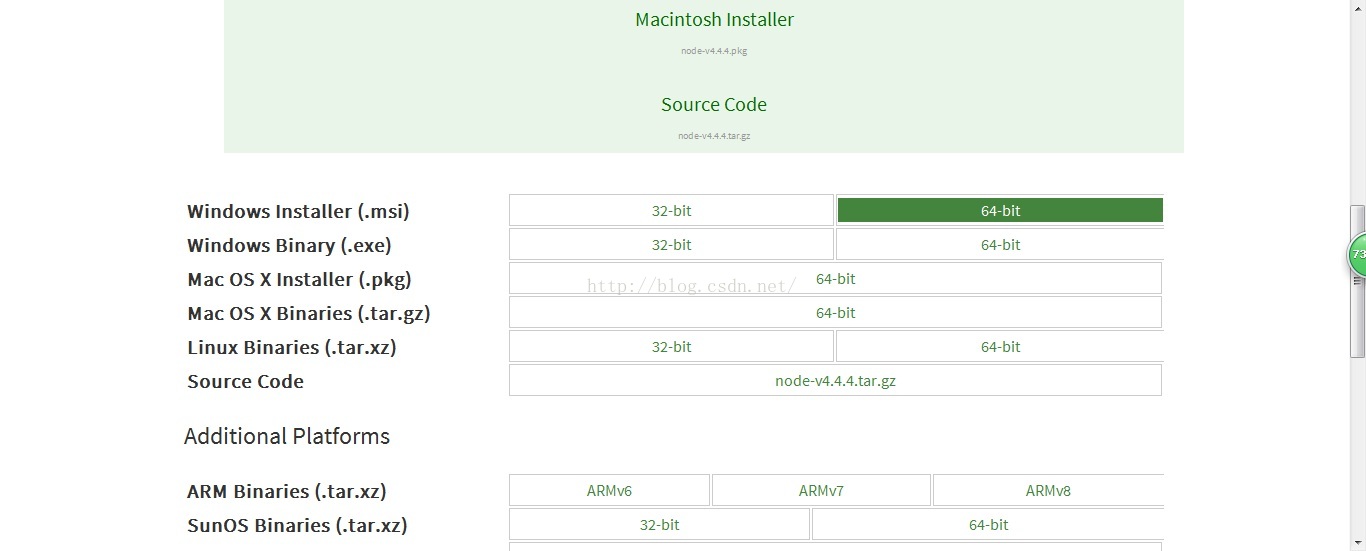Click the node-v4.4.4.tar.gz file name under the Source Code heading
Viewport: 1366px width, 551px height.
pyautogui.click(x=714, y=136)
